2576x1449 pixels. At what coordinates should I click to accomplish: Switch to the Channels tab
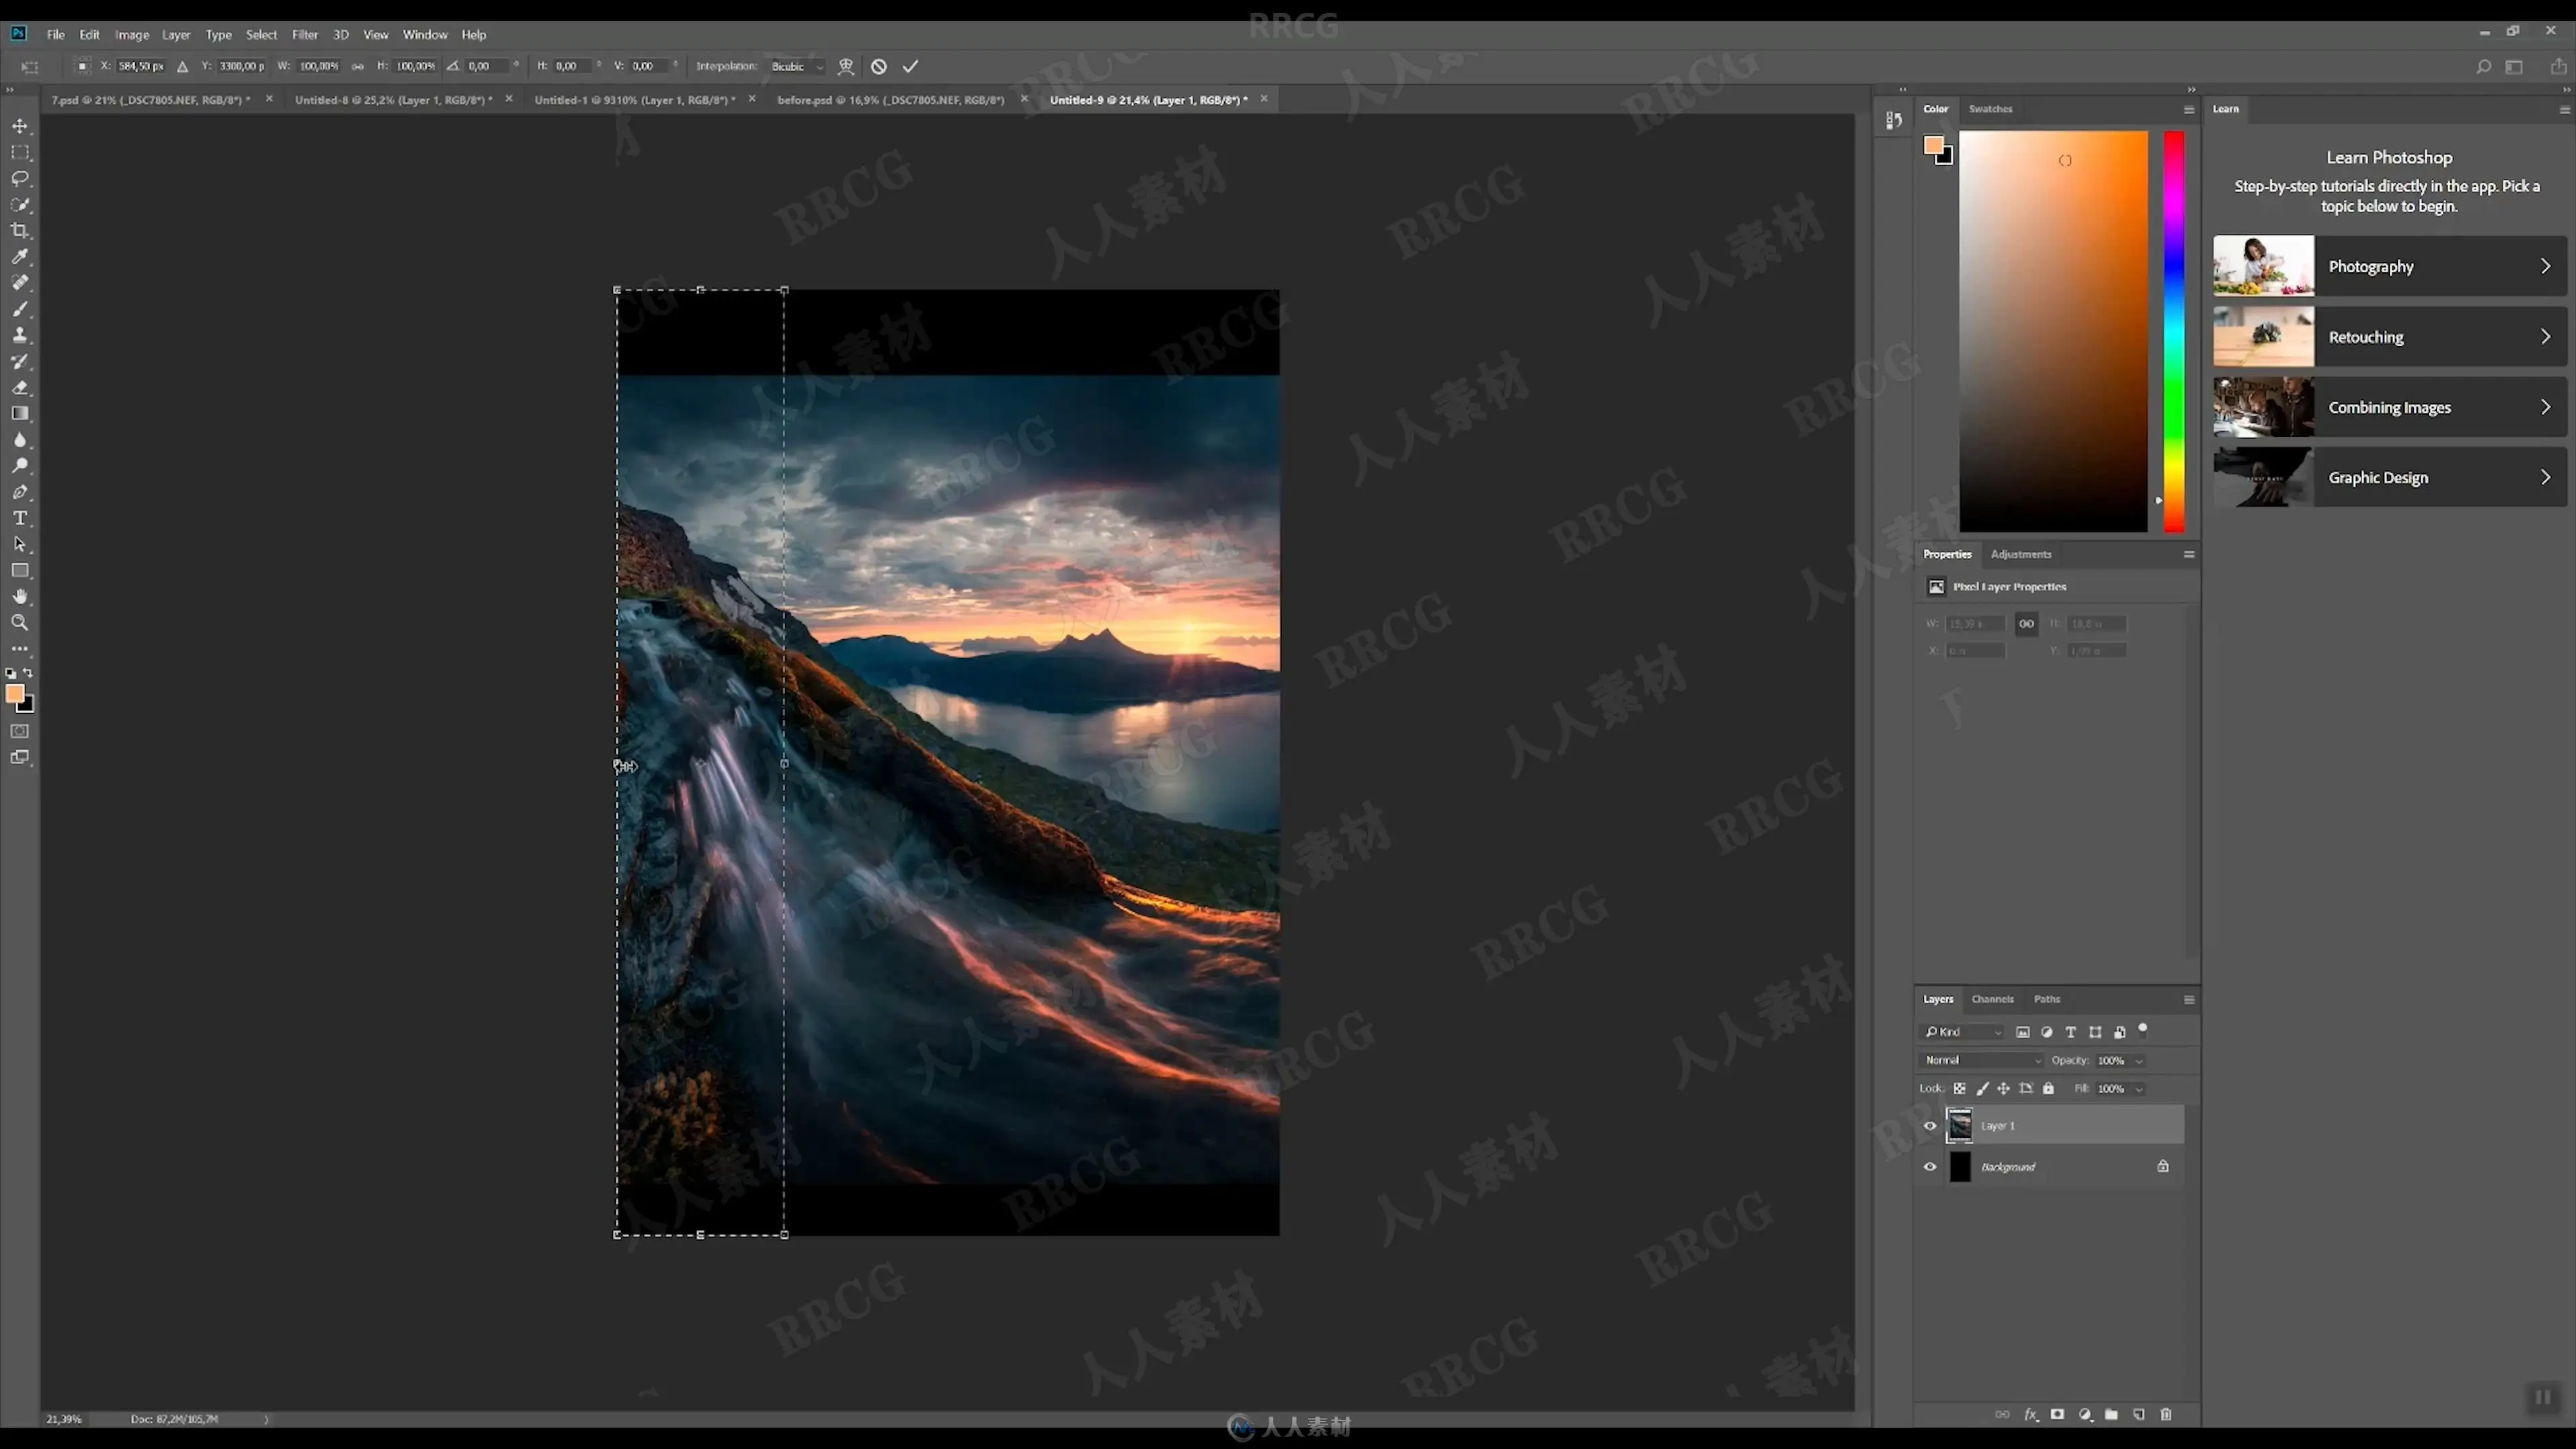tap(1992, 999)
